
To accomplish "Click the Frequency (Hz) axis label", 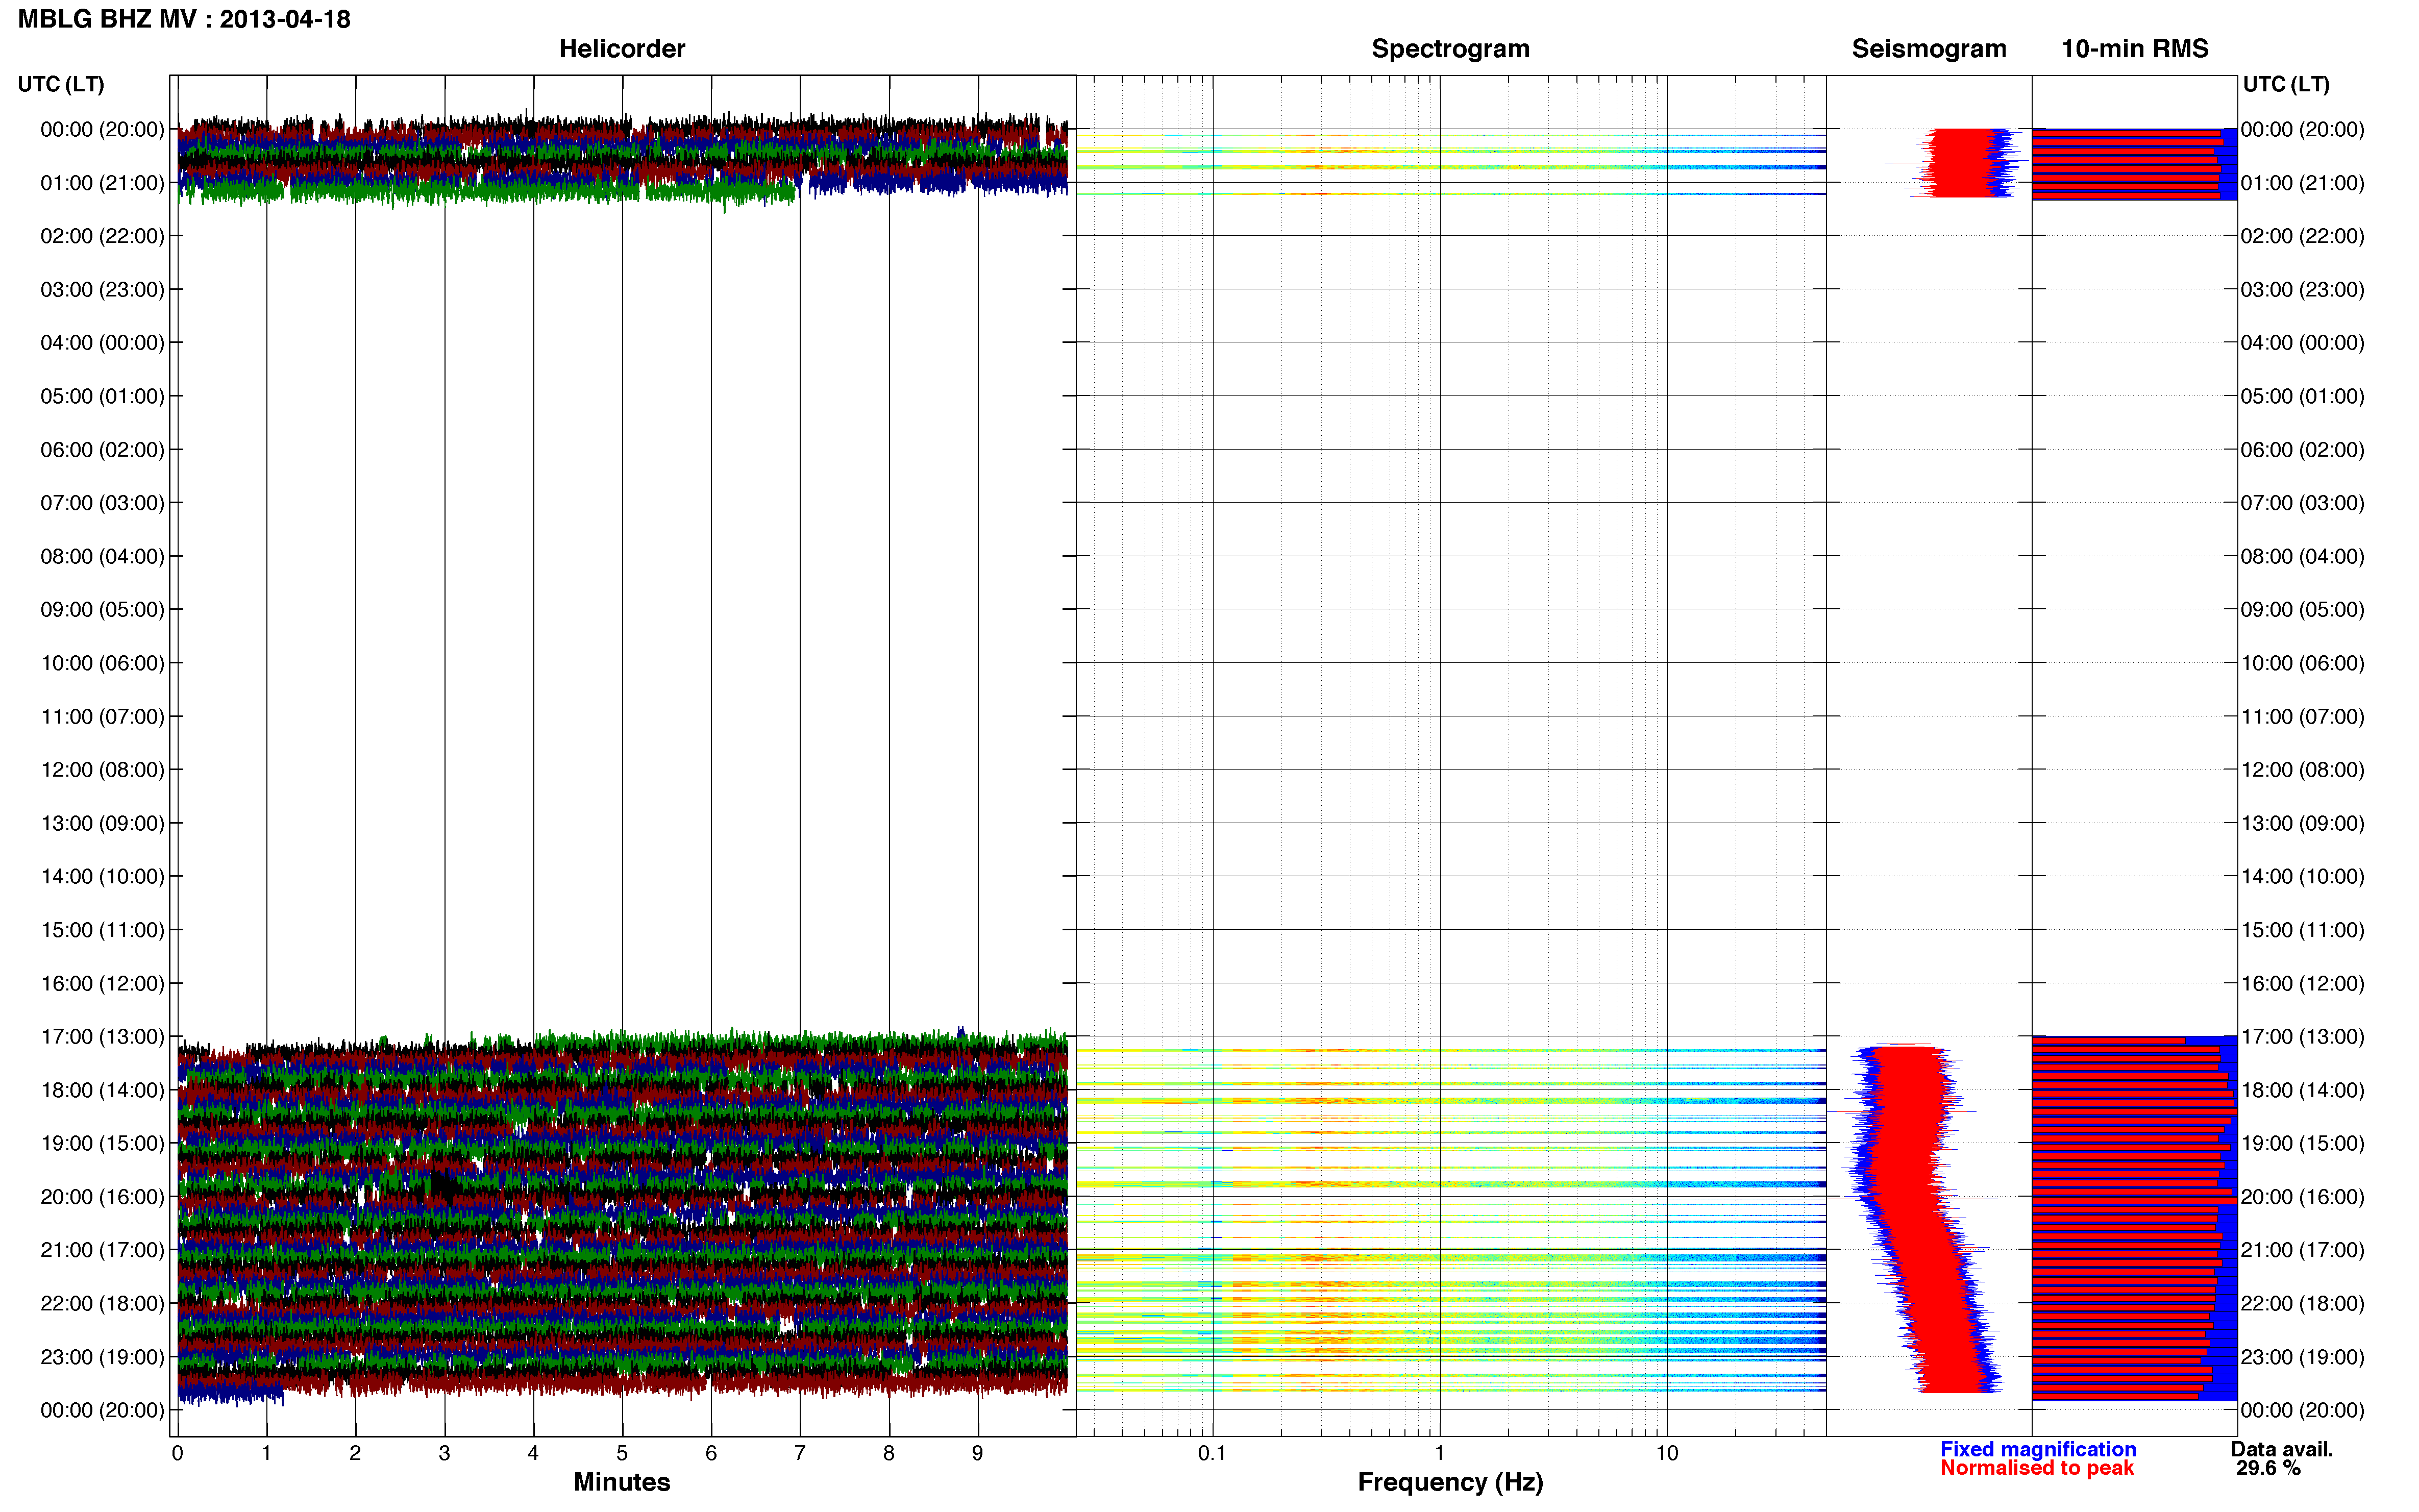I will point(1450,1482).
